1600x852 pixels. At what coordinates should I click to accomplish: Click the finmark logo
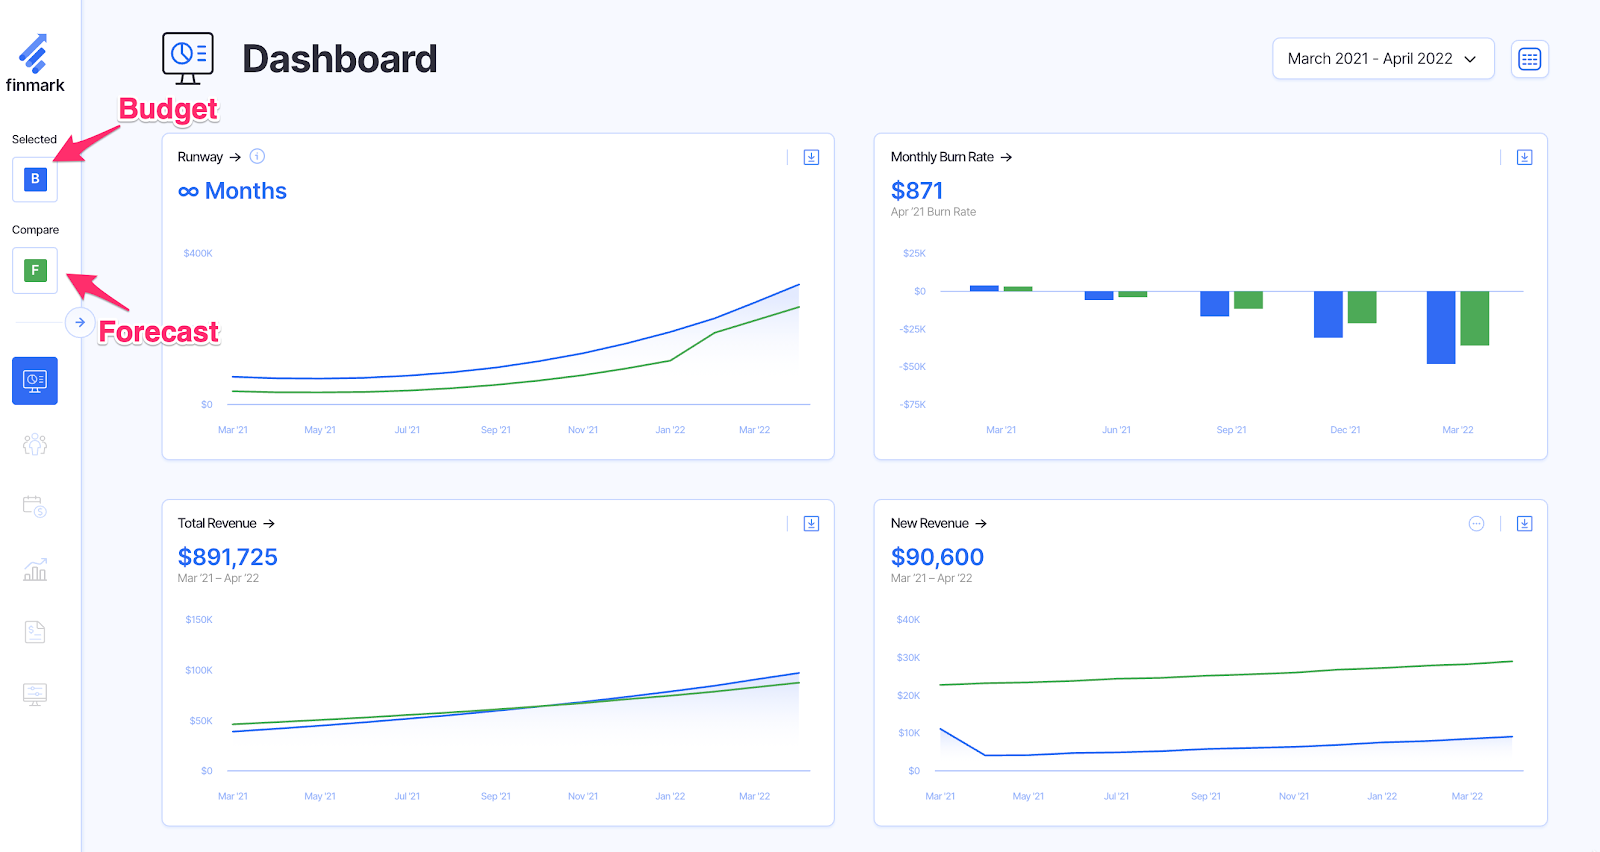35,64
